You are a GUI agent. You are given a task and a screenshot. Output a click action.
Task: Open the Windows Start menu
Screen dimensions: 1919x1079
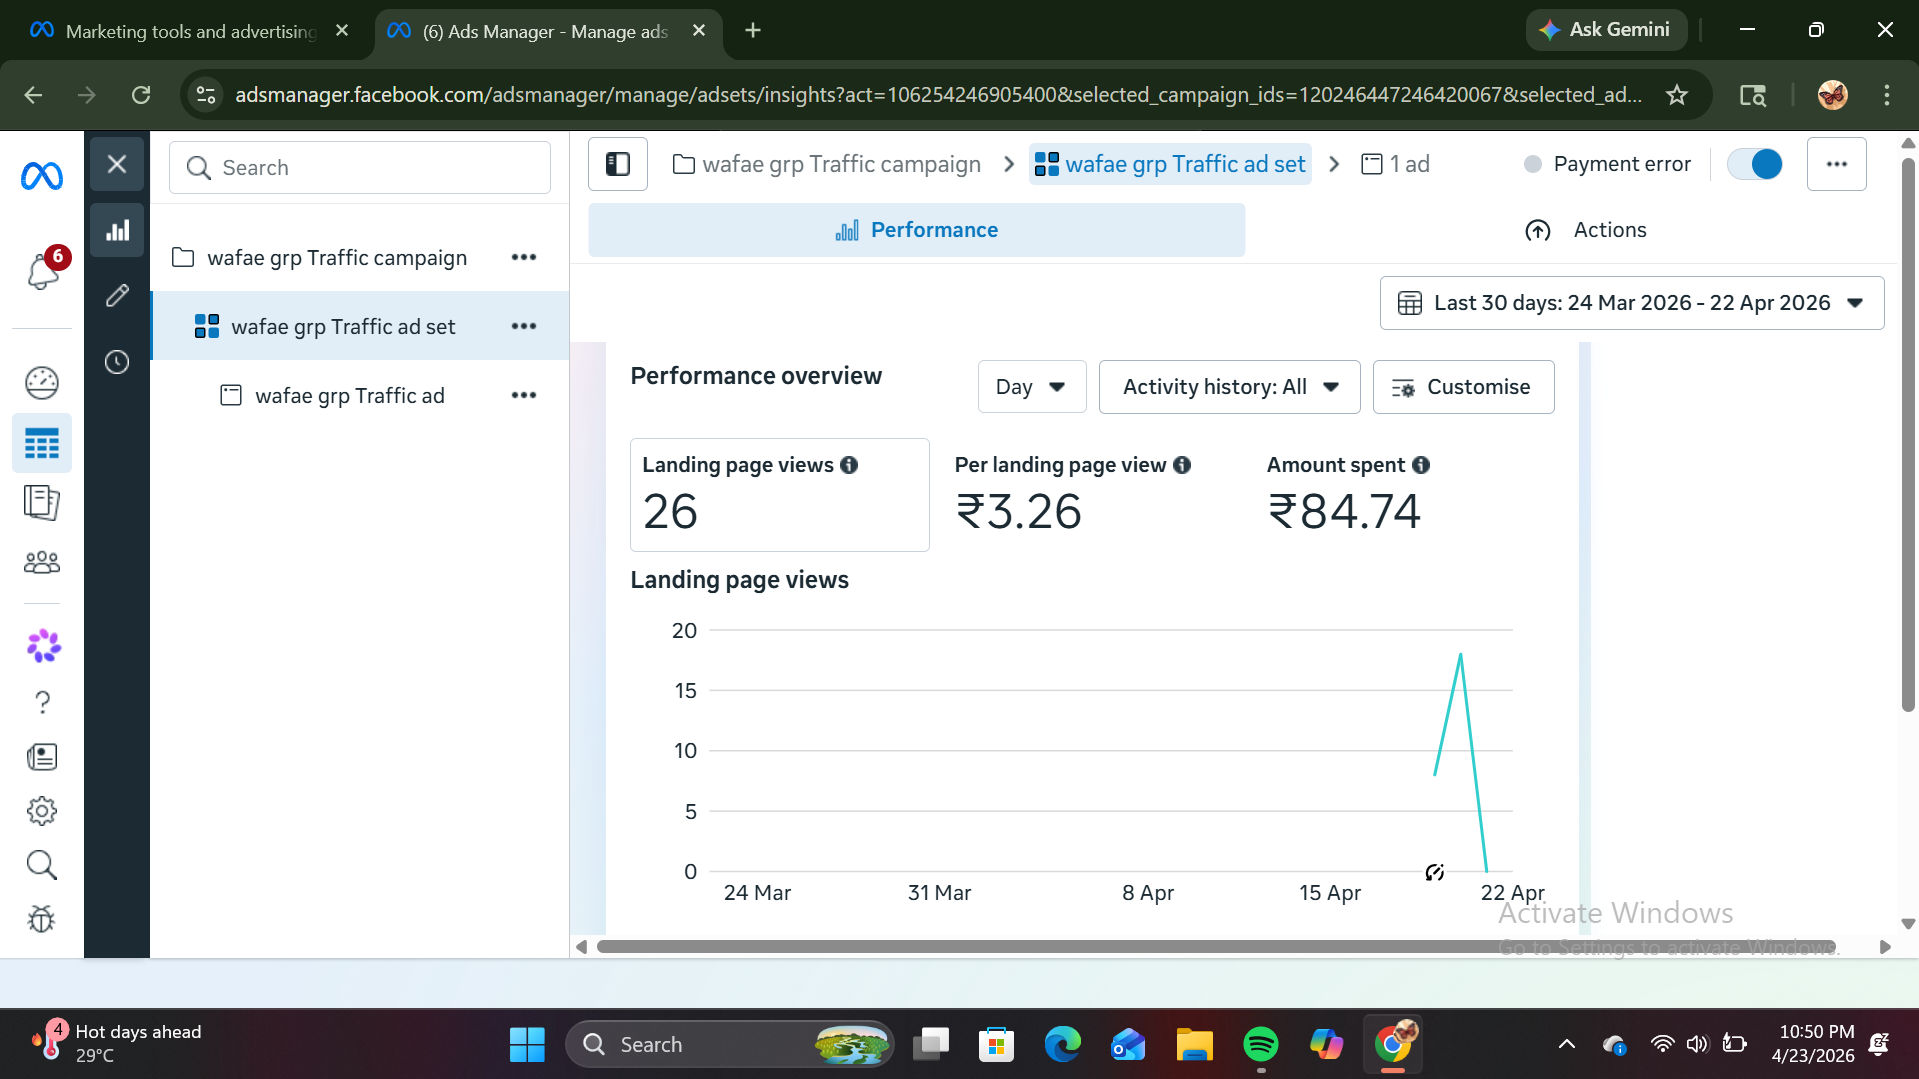click(527, 1045)
